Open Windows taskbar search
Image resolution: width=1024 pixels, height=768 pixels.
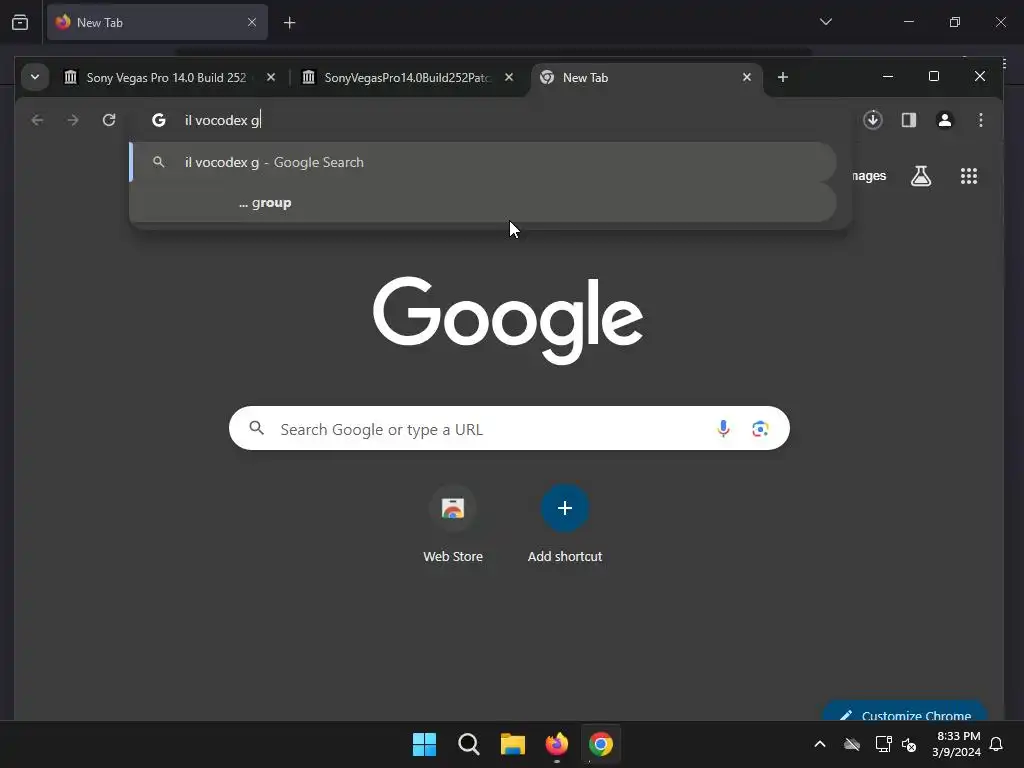point(469,744)
